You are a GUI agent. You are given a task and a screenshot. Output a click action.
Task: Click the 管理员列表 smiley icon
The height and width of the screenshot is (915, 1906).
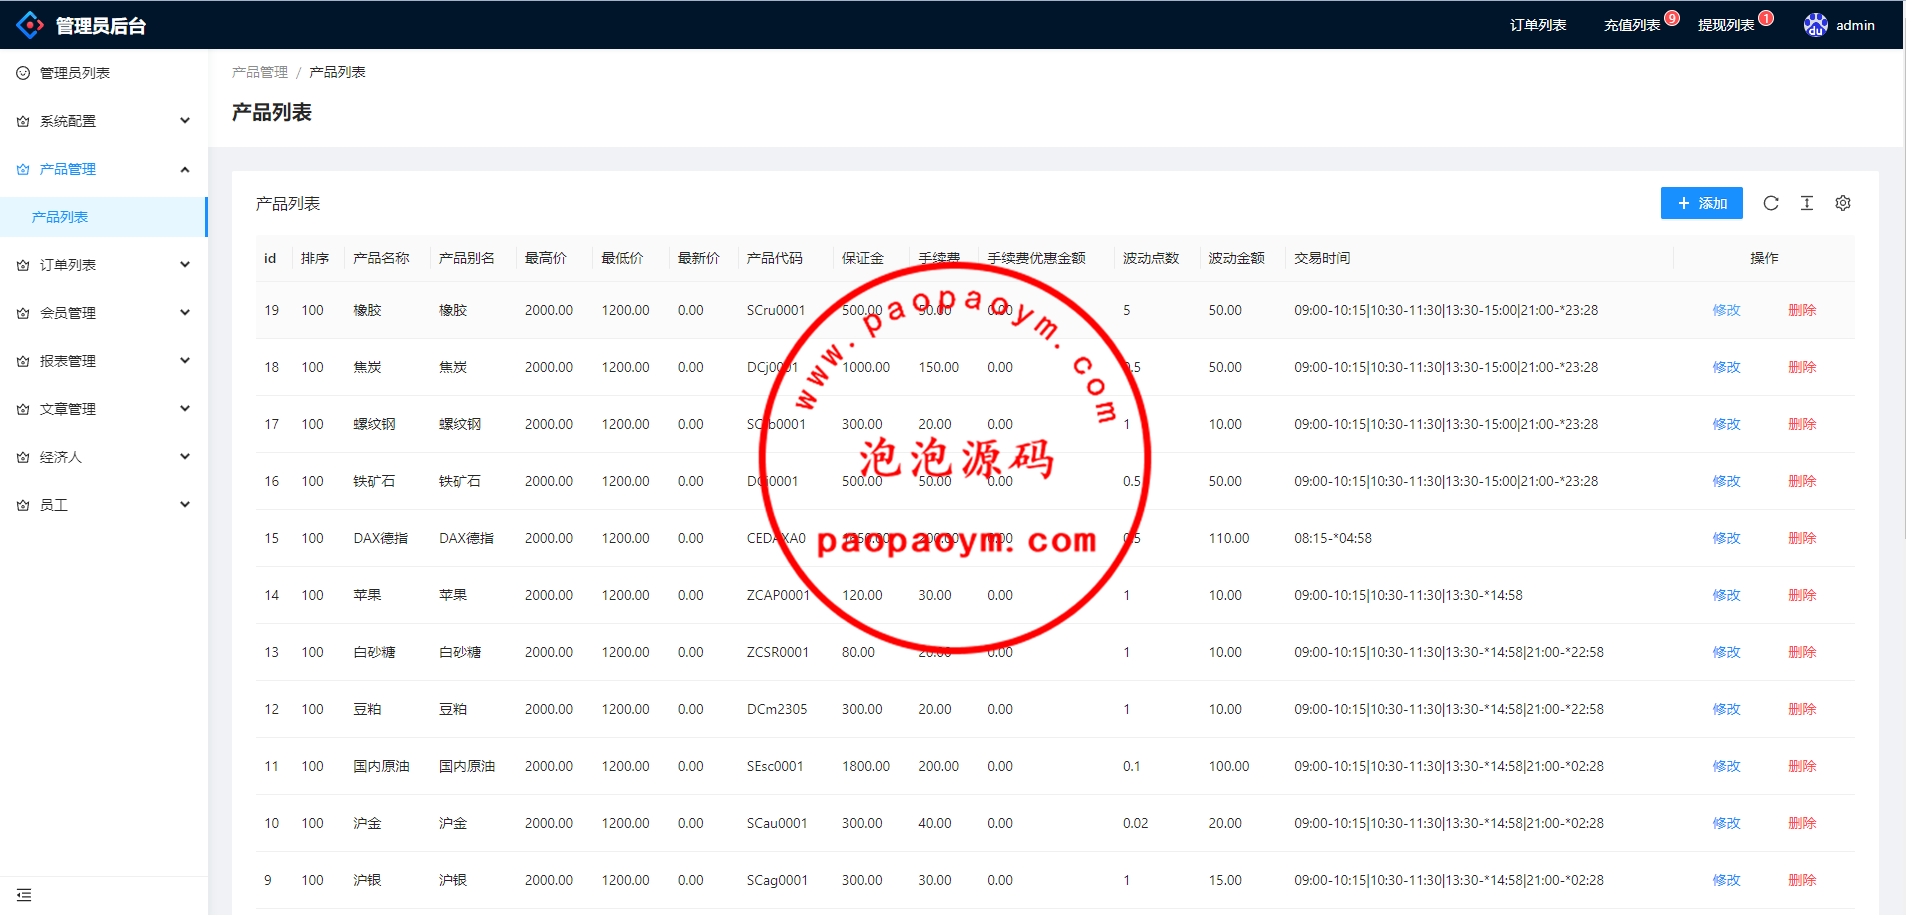(x=23, y=73)
